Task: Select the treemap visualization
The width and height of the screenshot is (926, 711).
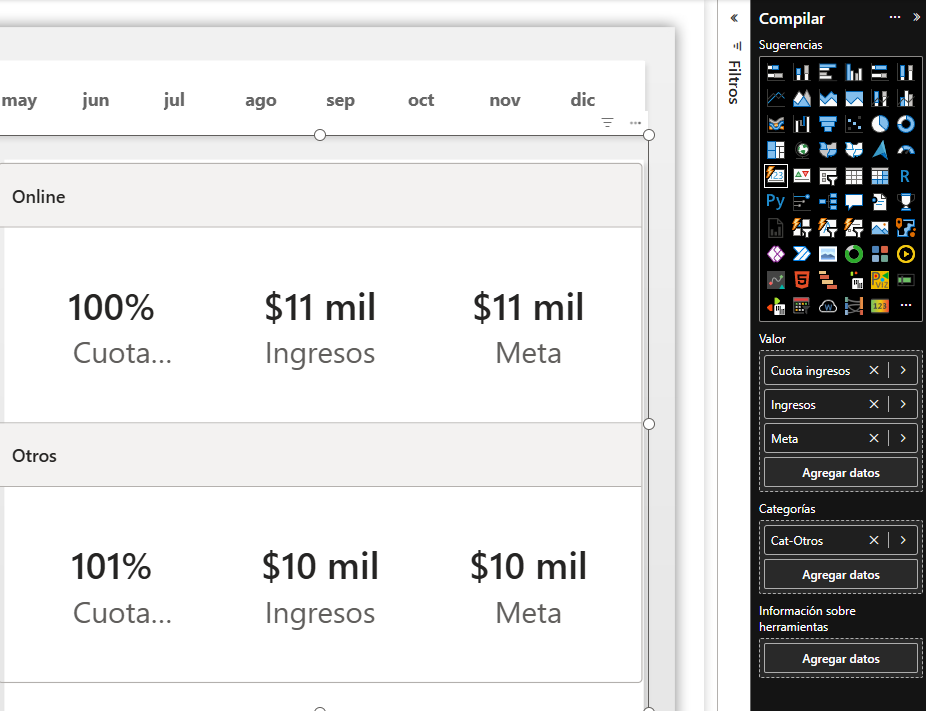Action: [x=775, y=150]
